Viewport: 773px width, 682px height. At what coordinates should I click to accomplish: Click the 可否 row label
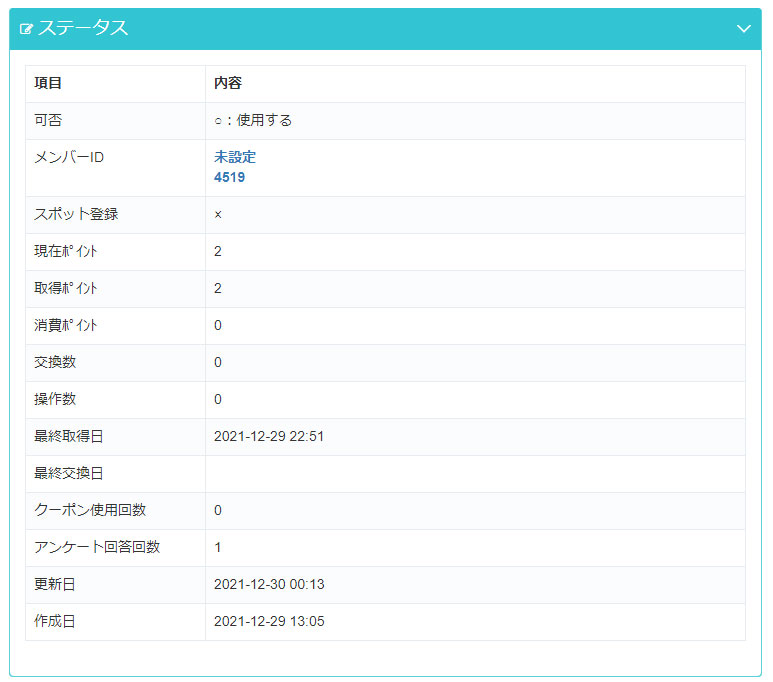[x=48, y=121]
